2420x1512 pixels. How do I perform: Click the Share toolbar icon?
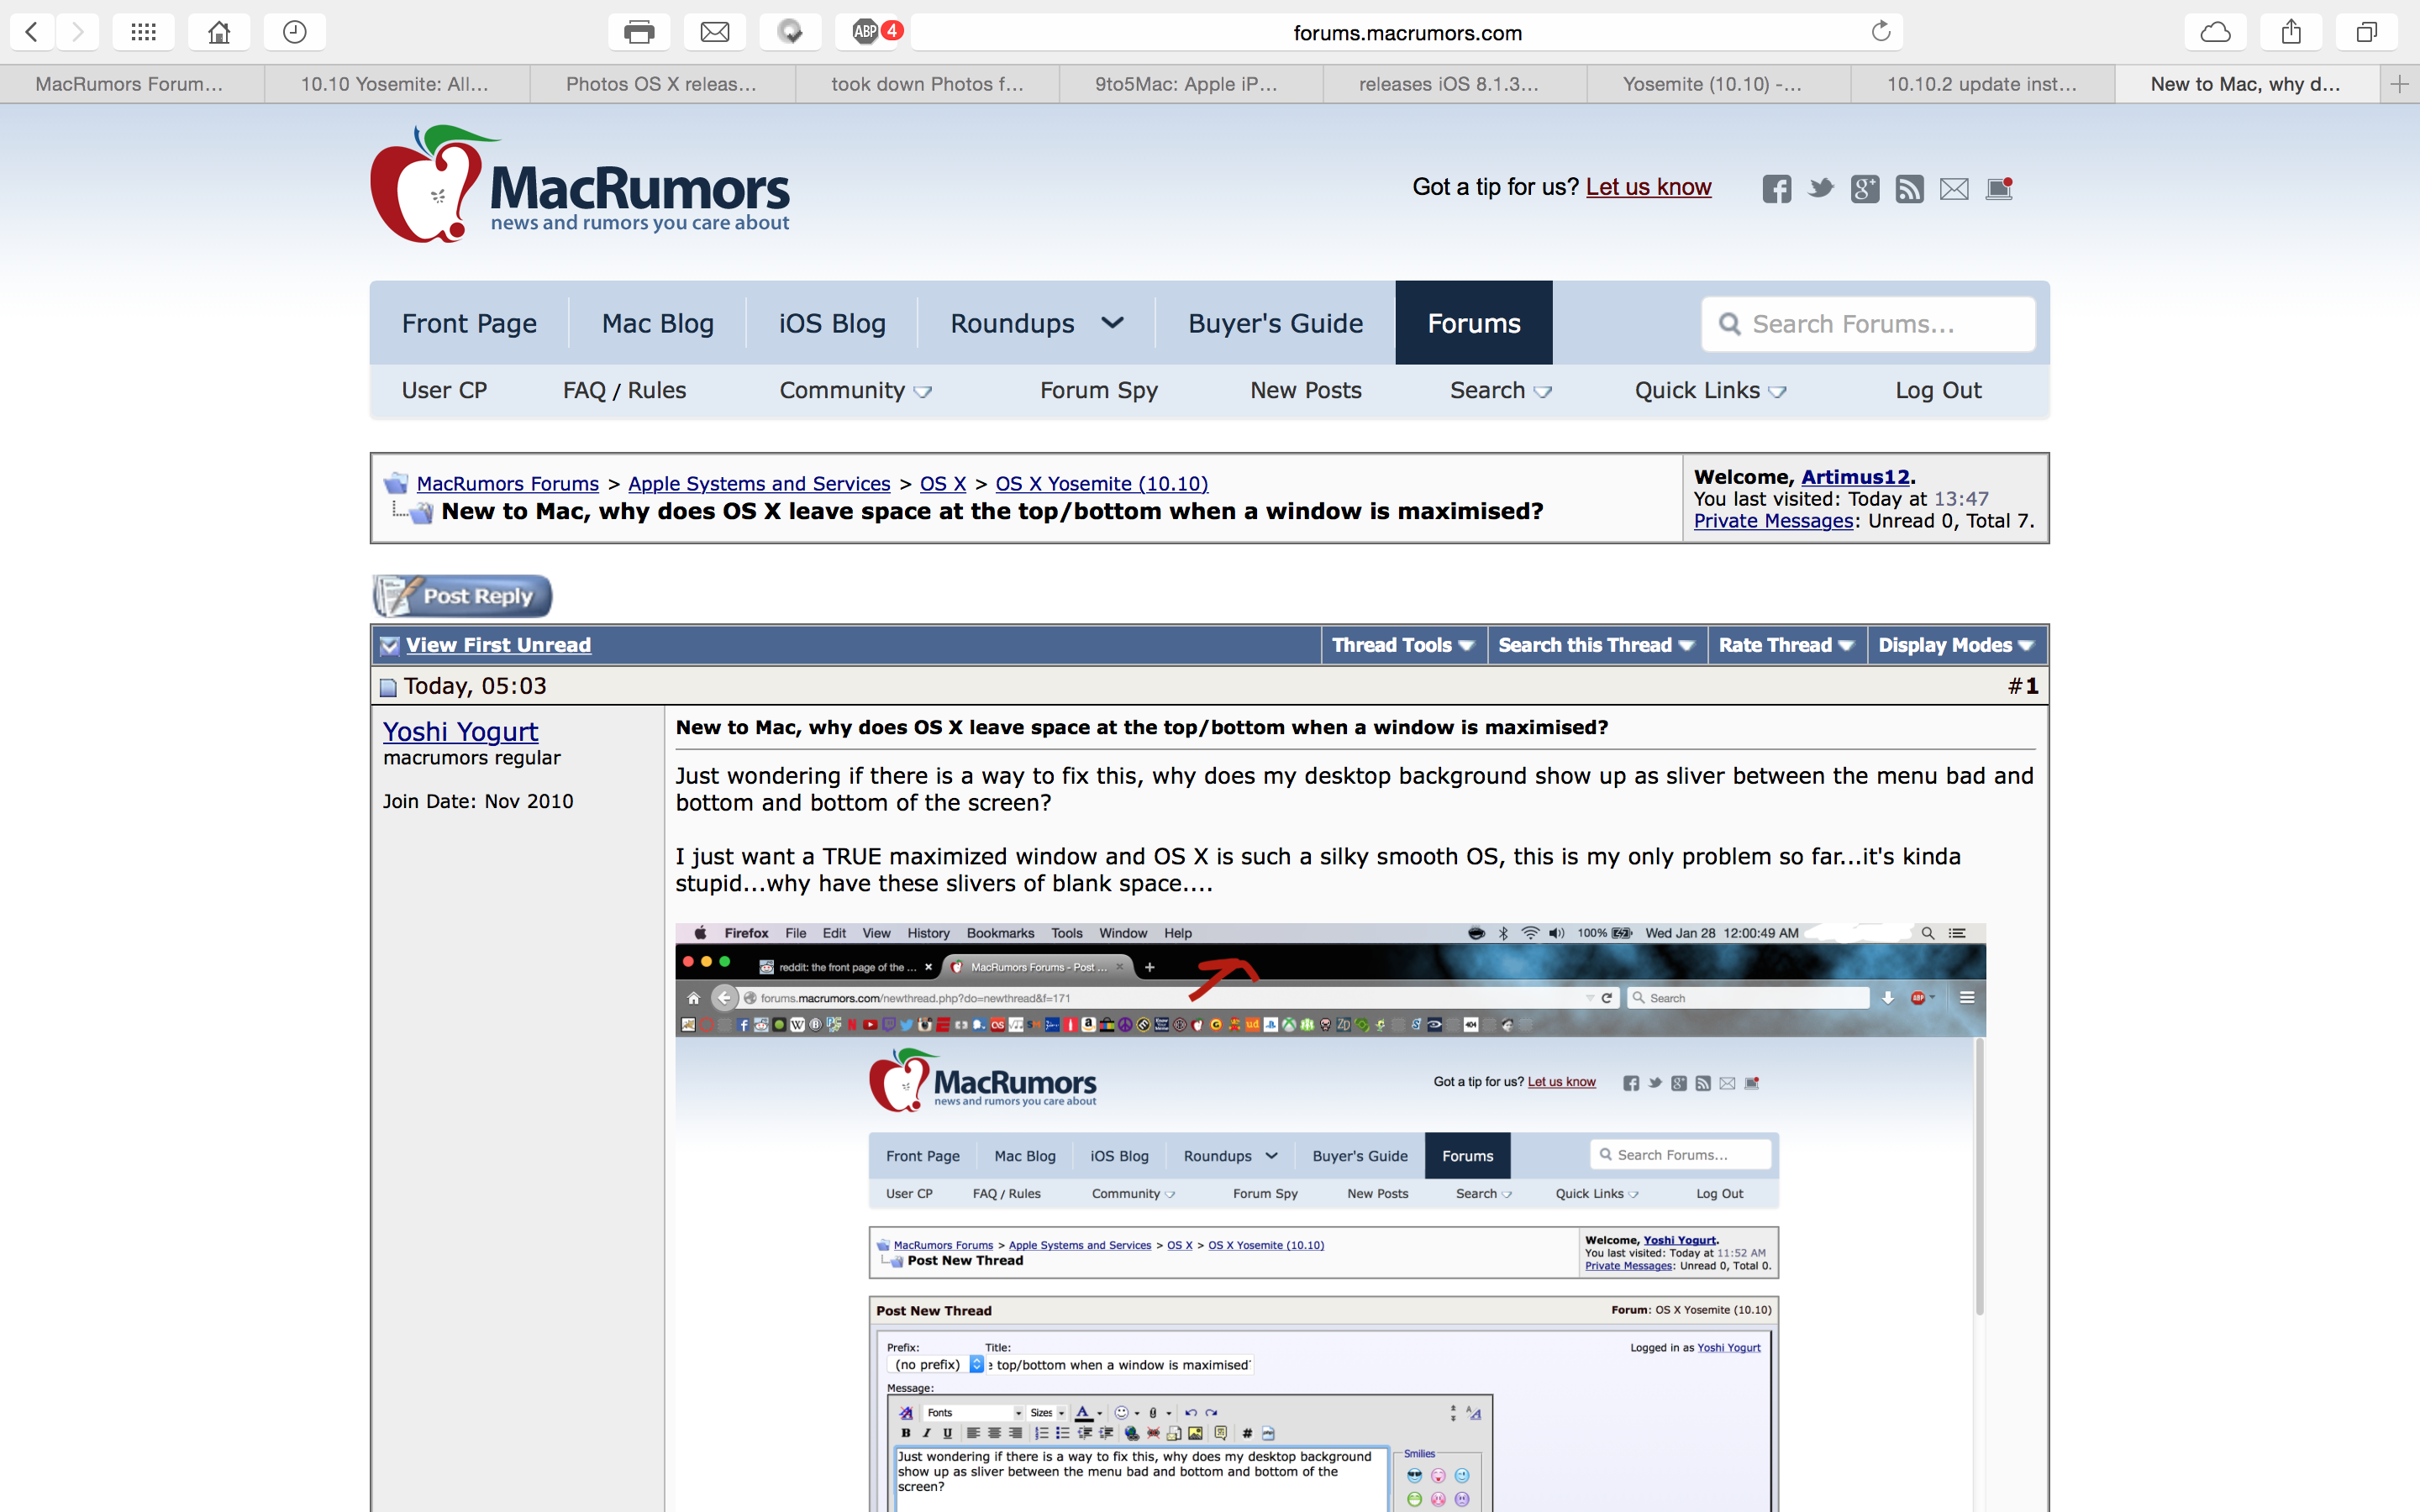[2291, 32]
